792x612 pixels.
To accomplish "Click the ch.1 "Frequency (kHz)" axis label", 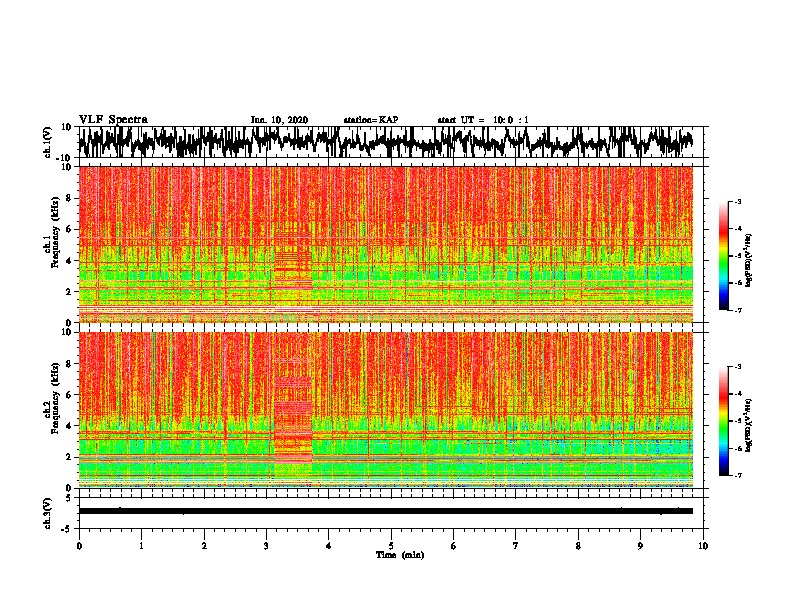I will tap(55, 232).
